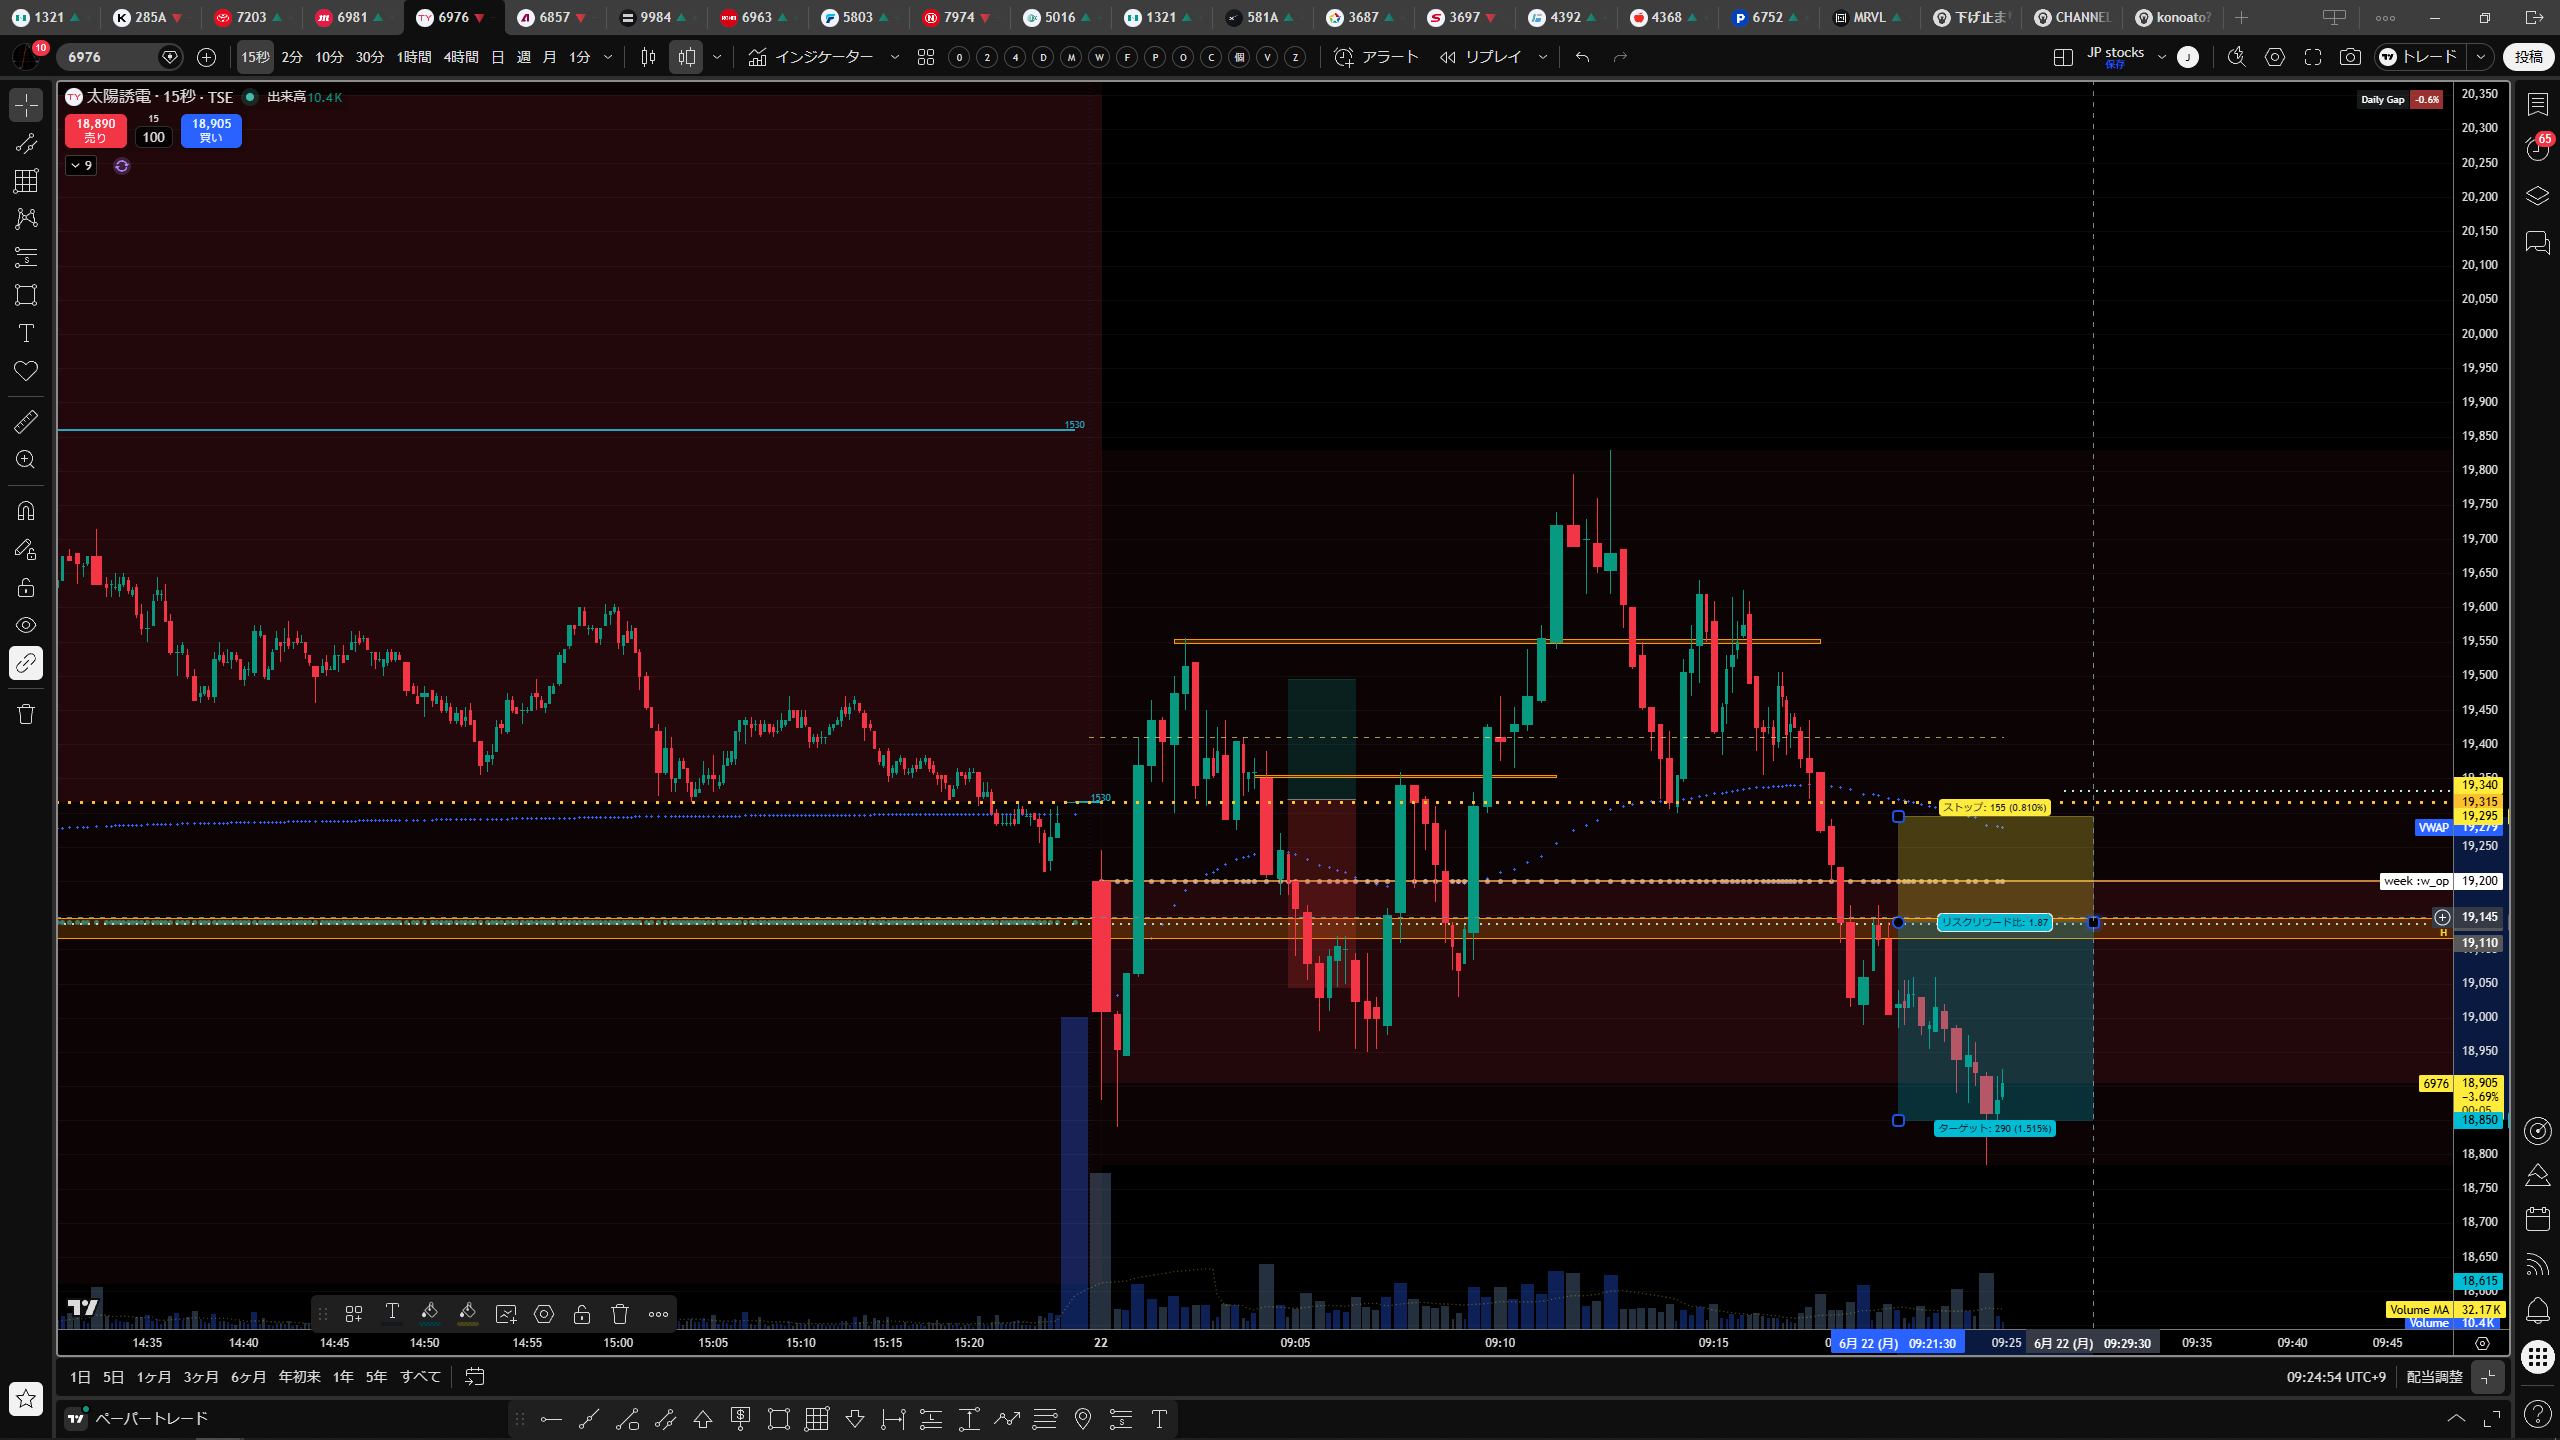Toggle magnet mode on left toolbar
2560x1440 pixels.
point(26,511)
